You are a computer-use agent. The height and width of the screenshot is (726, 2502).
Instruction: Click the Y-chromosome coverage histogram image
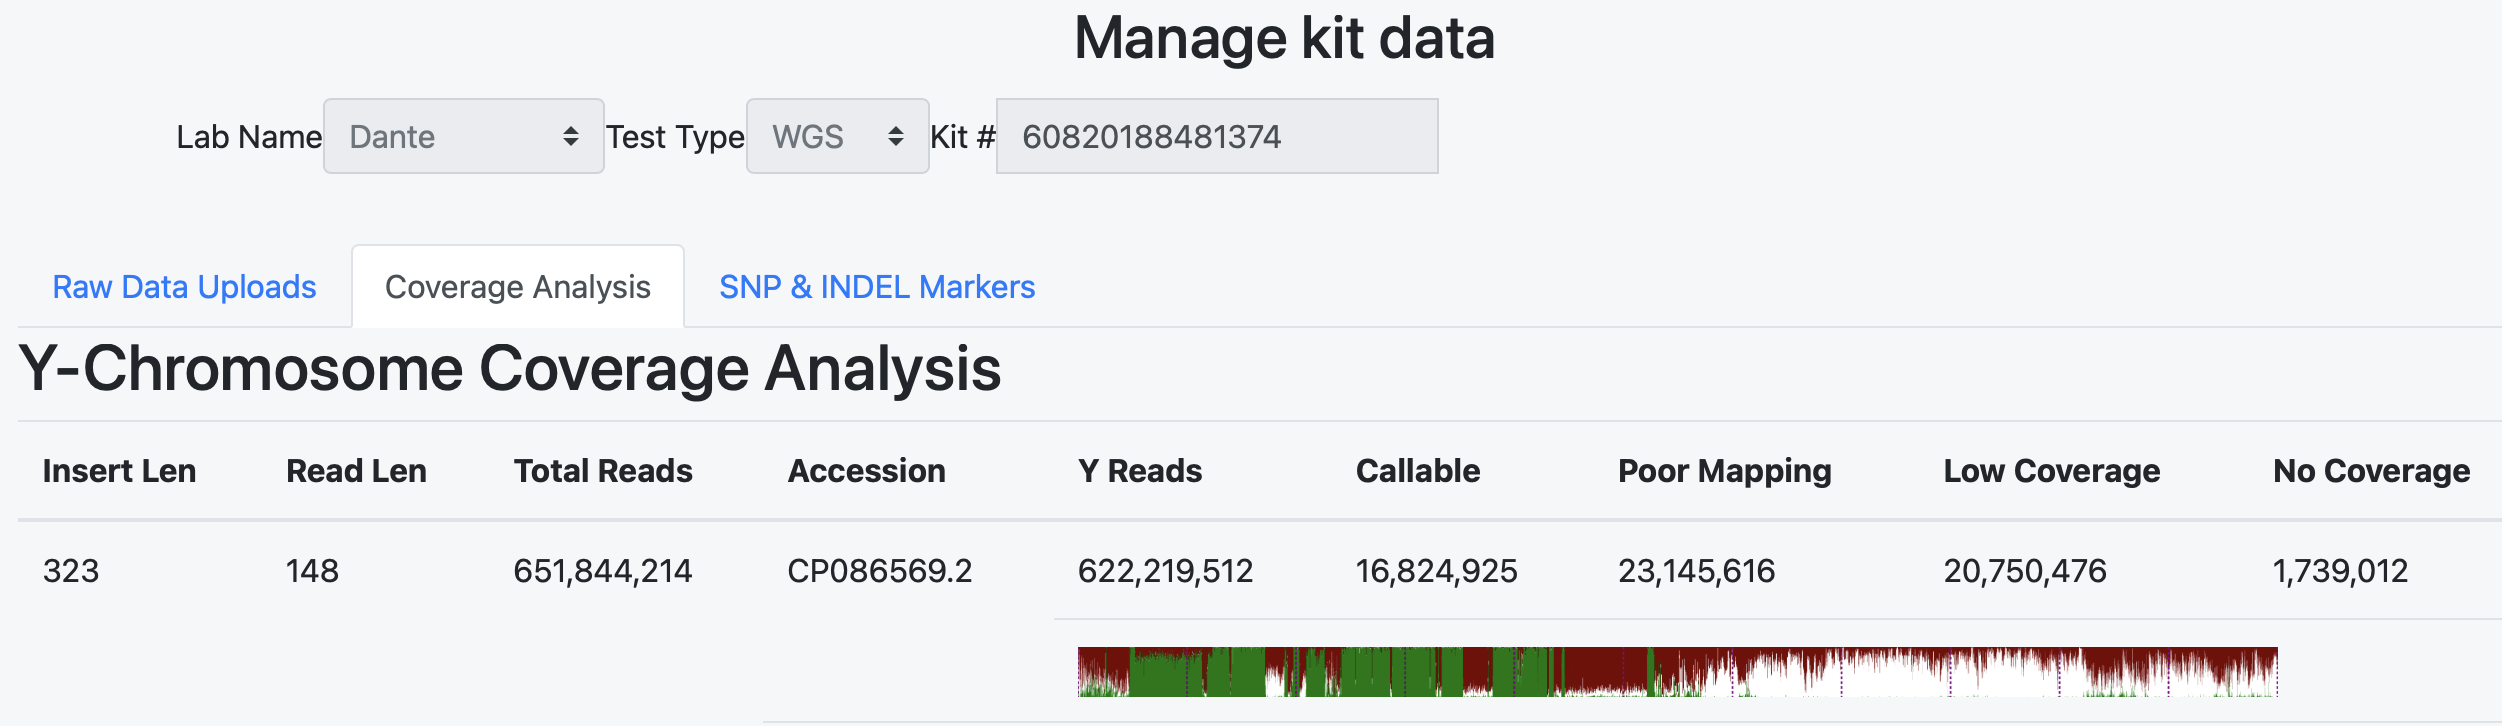coord(1677,672)
